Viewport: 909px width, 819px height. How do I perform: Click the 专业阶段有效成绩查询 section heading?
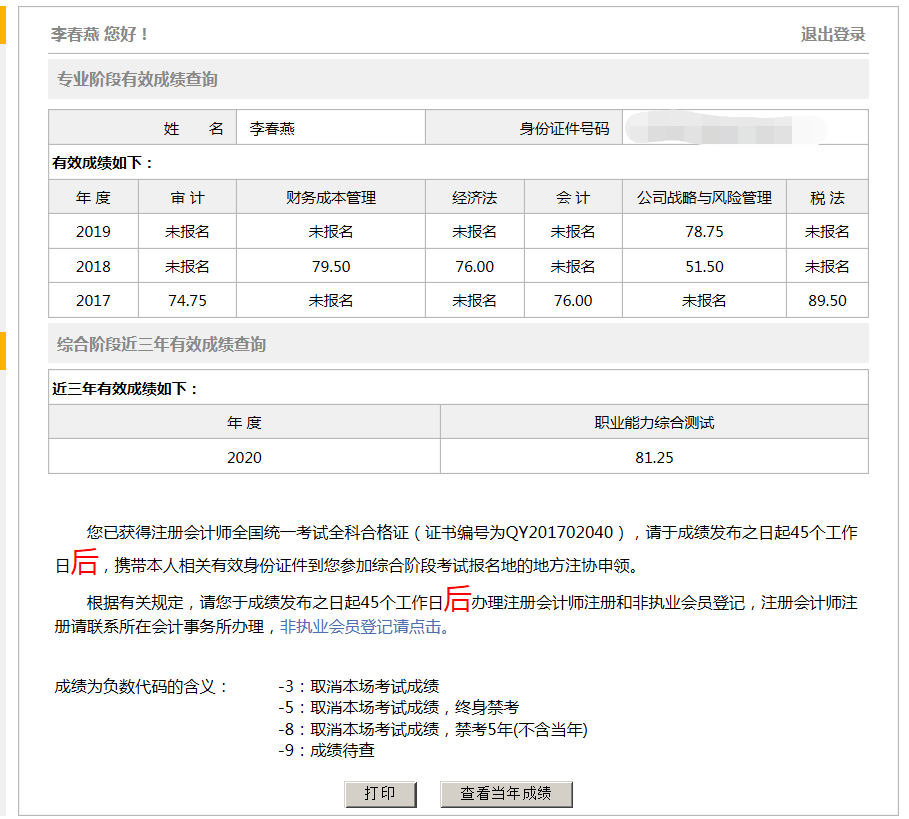click(138, 80)
